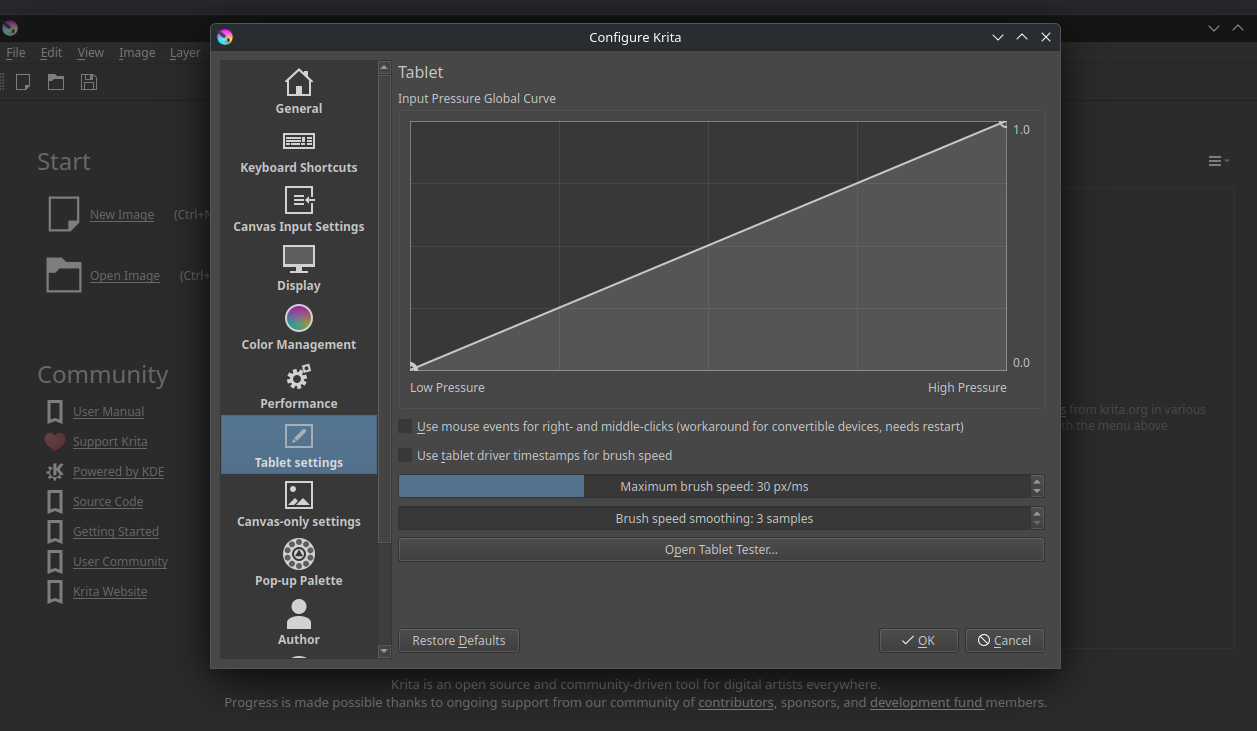Open the news options hamburger menu
This screenshot has width=1257, height=731.
1217,161
